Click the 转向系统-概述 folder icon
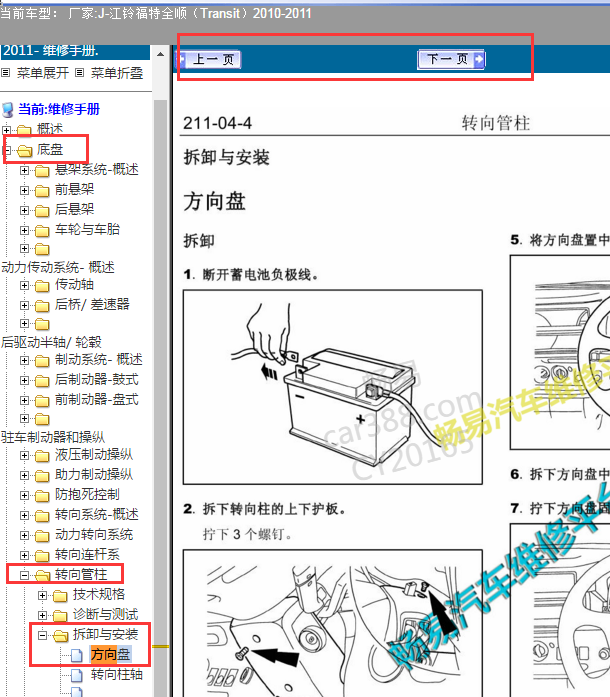Image resolution: width=610 pixels, height=697 pixels. [42, 516]
